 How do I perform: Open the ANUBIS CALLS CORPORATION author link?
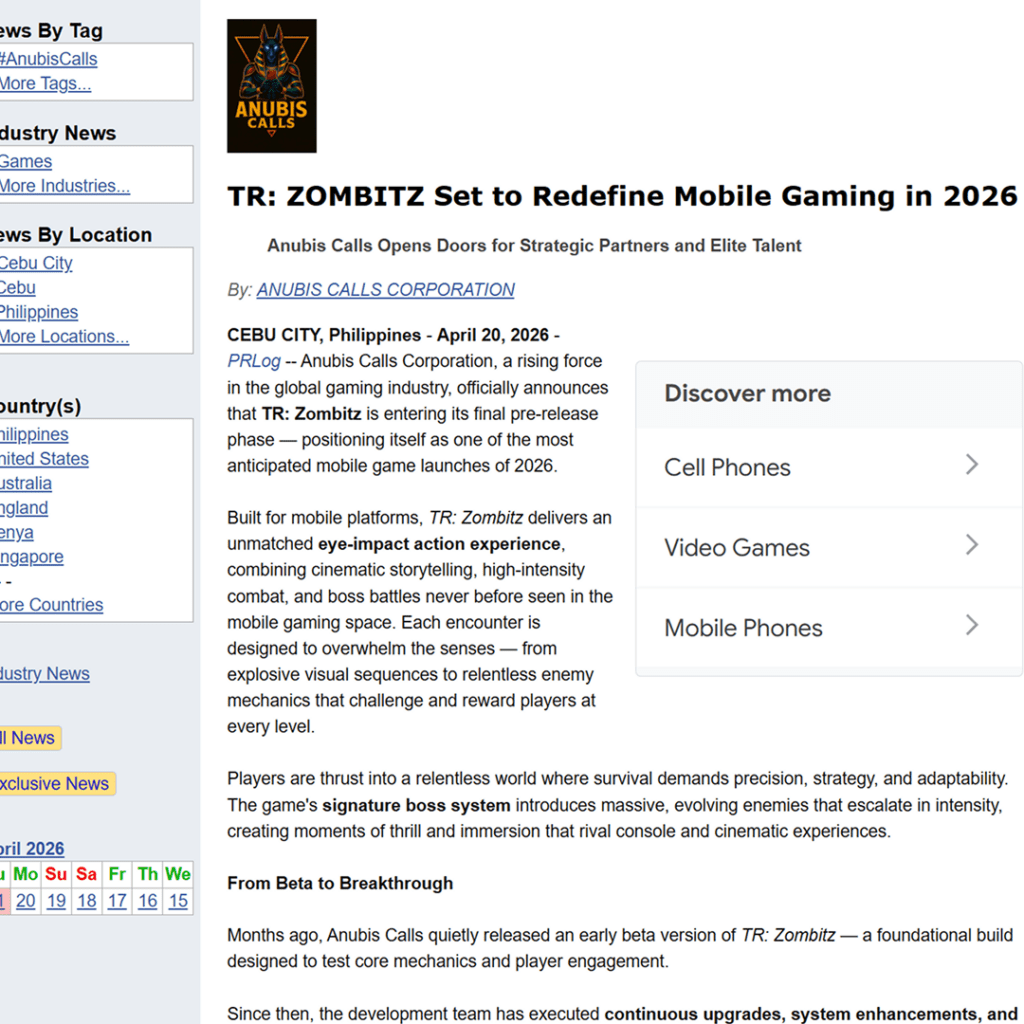pyautogui.click(x=385, y=290)
